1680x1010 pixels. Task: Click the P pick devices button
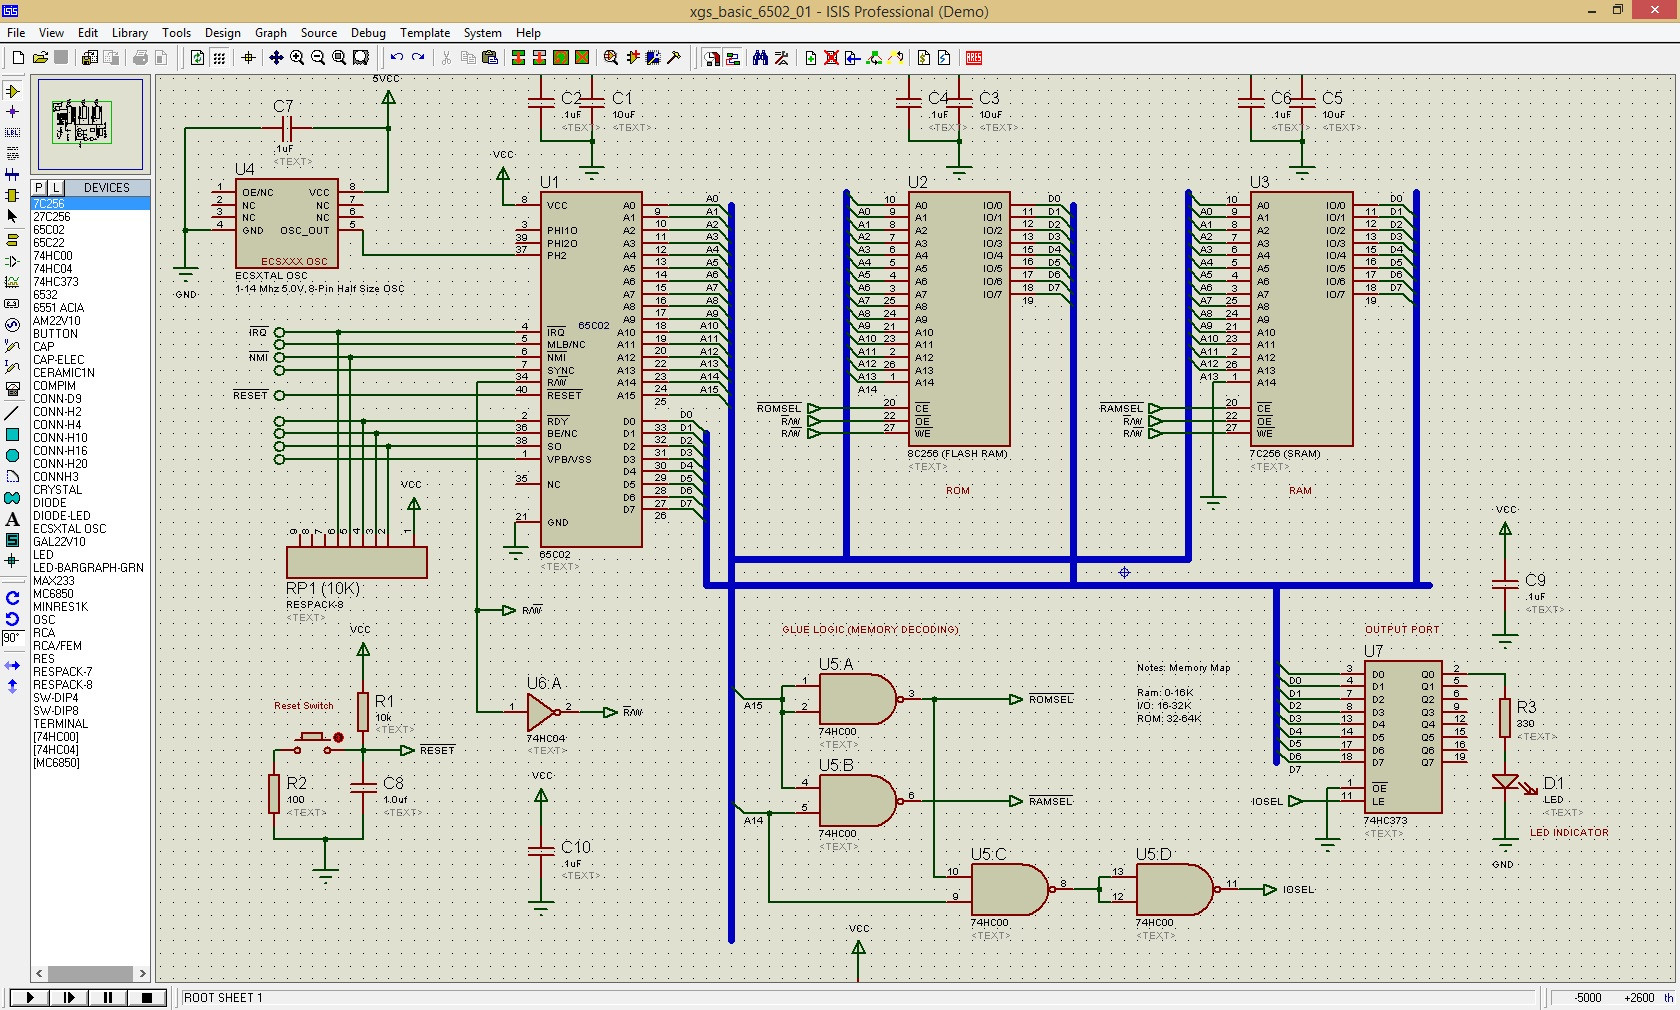(39, 188)
